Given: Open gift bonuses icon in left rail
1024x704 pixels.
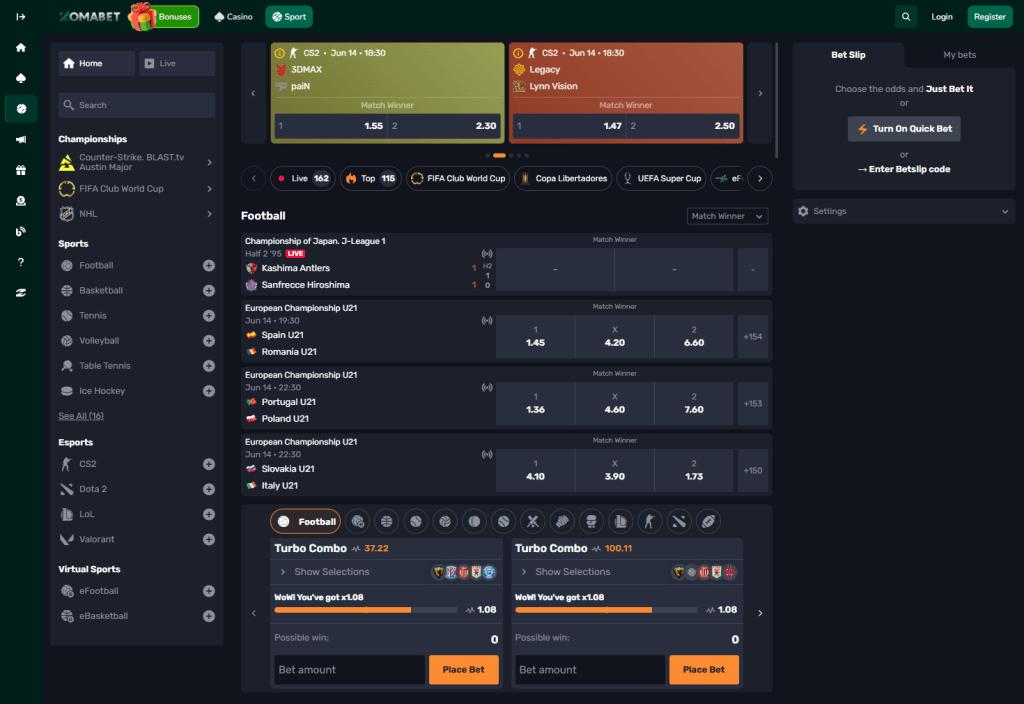Looking at the screenshot, I should pos(21,170).
